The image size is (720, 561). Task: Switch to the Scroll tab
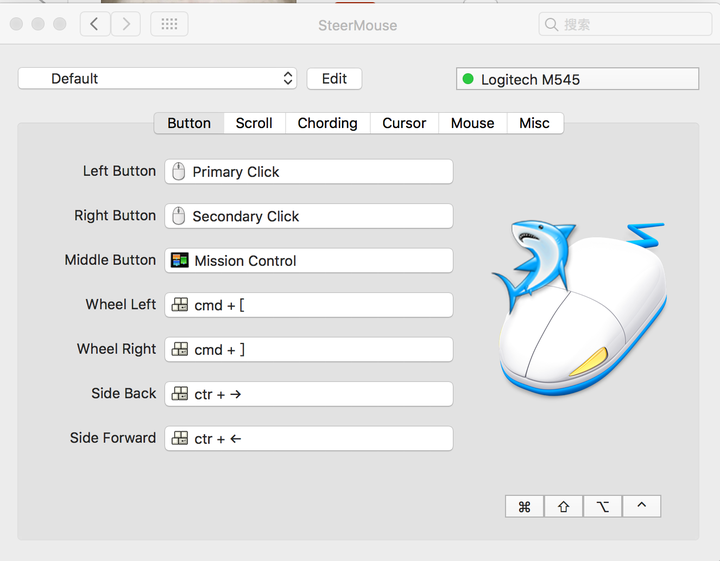tap(254, 123)
